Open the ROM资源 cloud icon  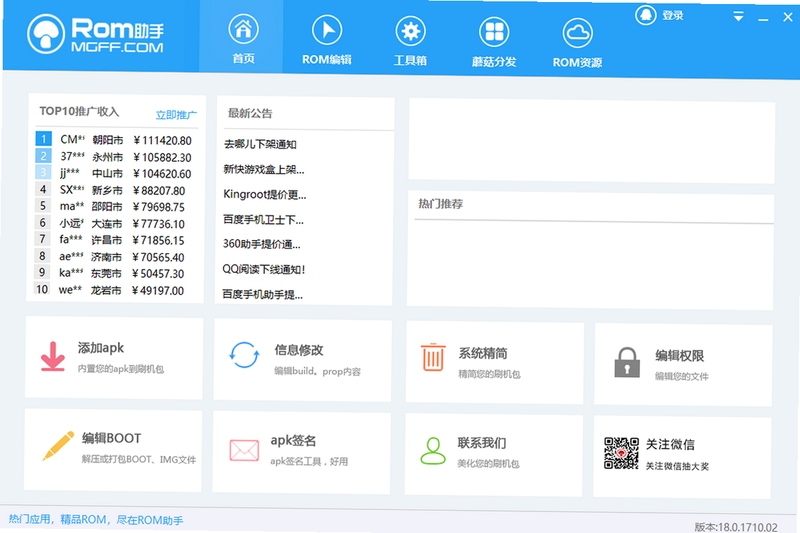[578, 33]
